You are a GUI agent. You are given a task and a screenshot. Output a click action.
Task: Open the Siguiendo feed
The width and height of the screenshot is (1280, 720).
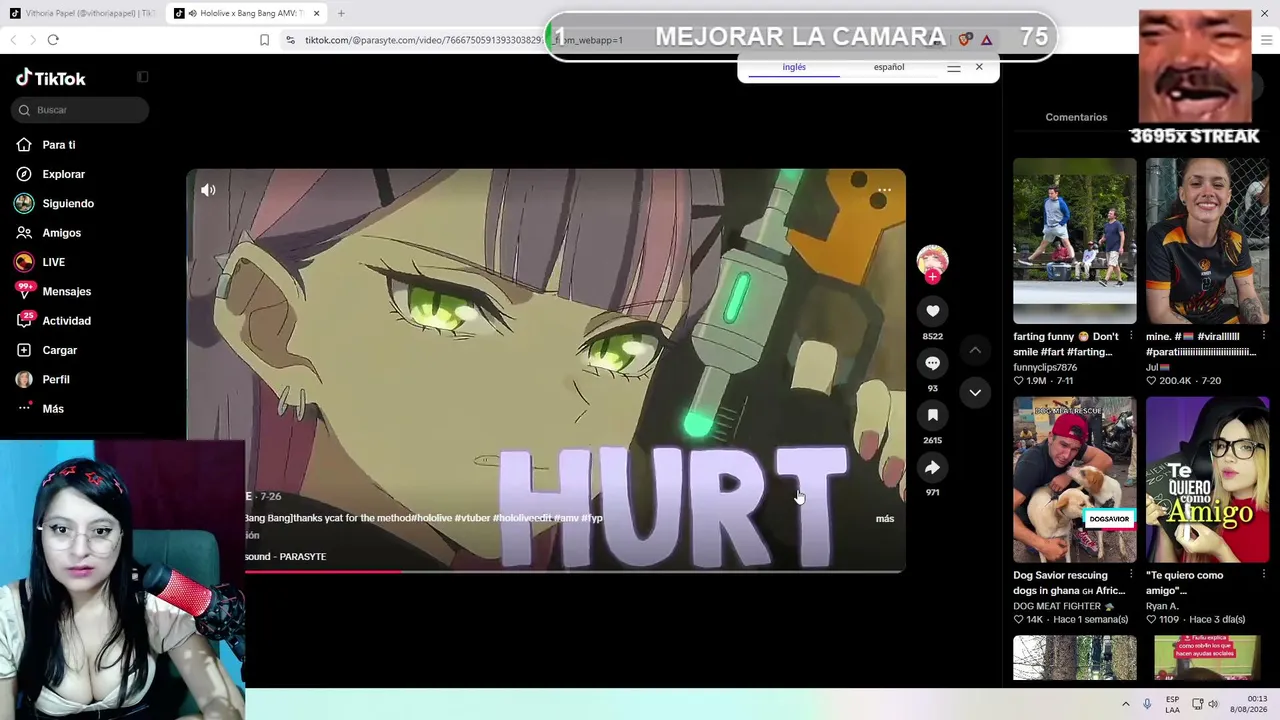coord(68,203)
